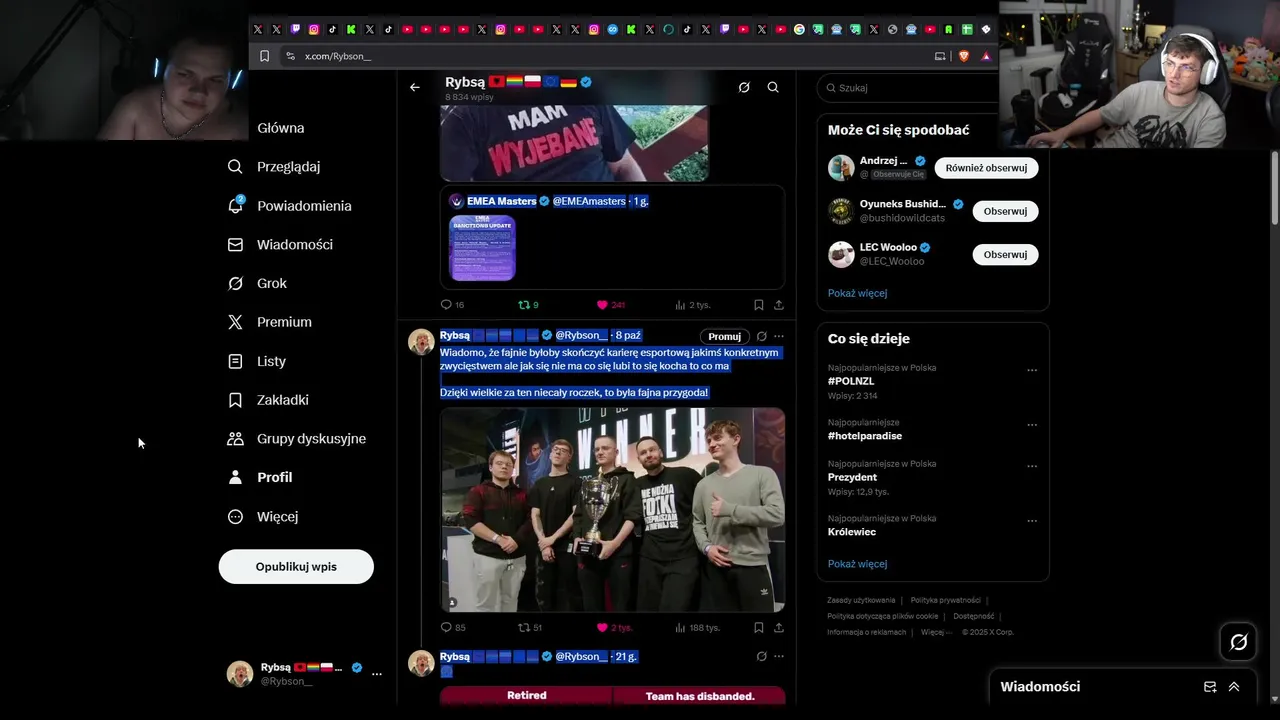
Task: Open Dostępność footer link
Action: 973,616
